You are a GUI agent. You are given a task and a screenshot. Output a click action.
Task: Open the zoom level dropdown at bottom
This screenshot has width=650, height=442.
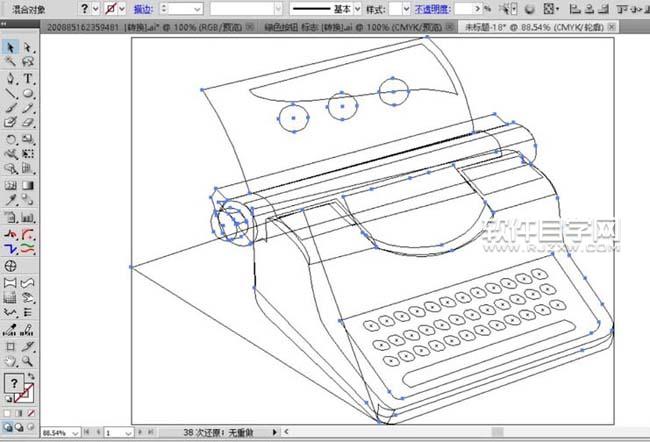tap(76, 433)
